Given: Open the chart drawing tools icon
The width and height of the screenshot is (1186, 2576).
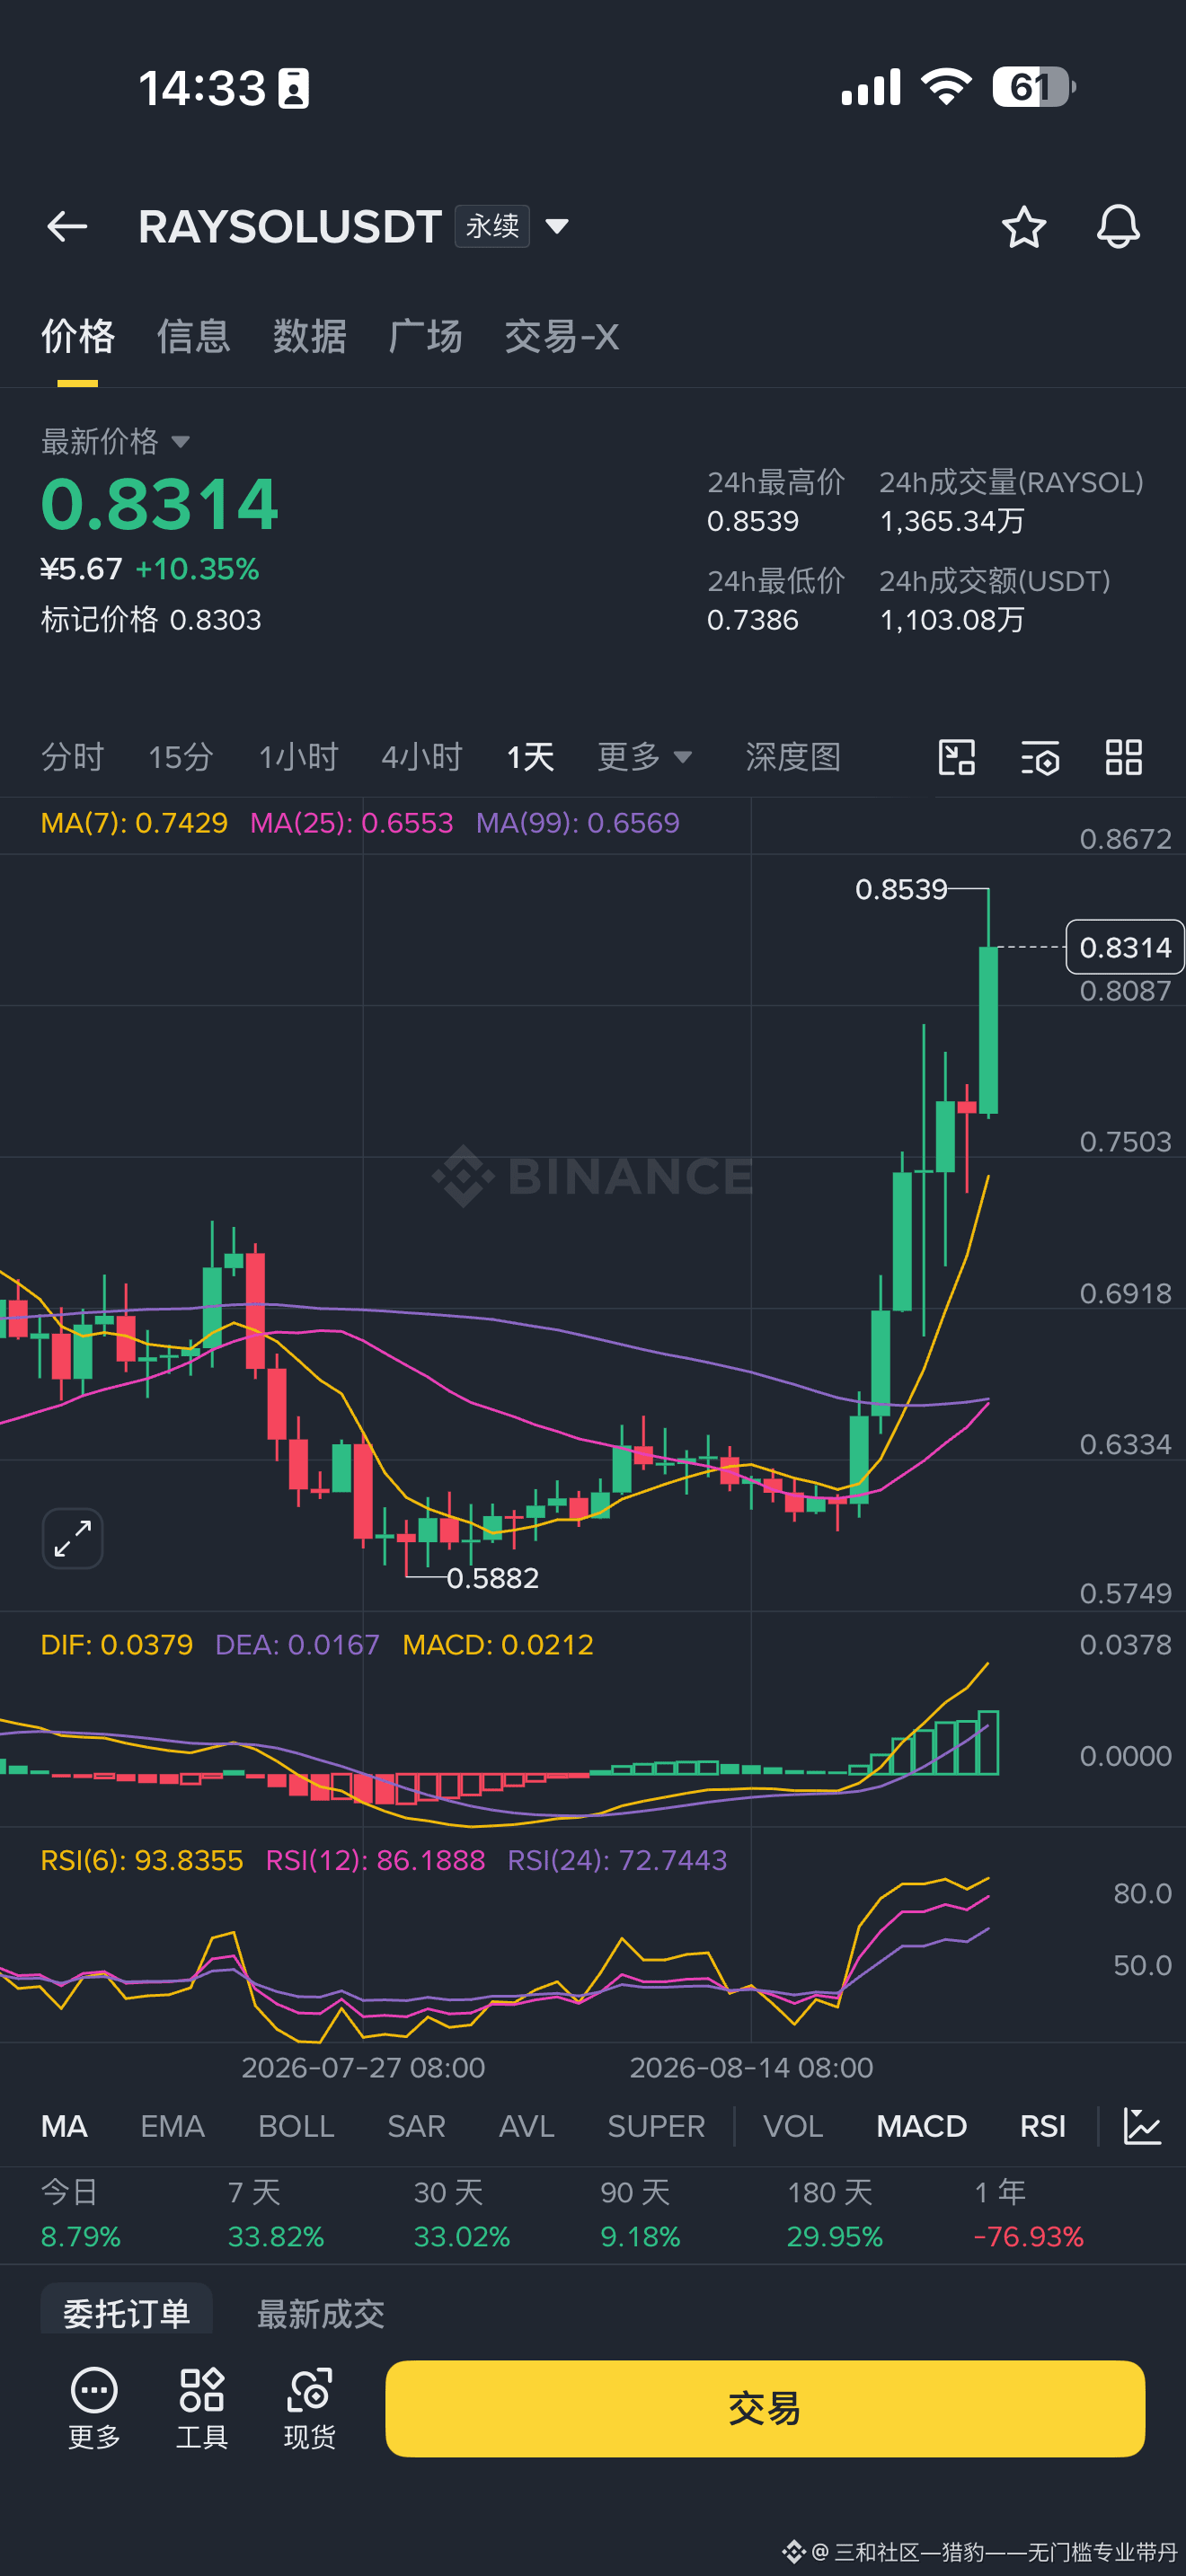Looking at the screenshot, I should [x=957, y=757].
